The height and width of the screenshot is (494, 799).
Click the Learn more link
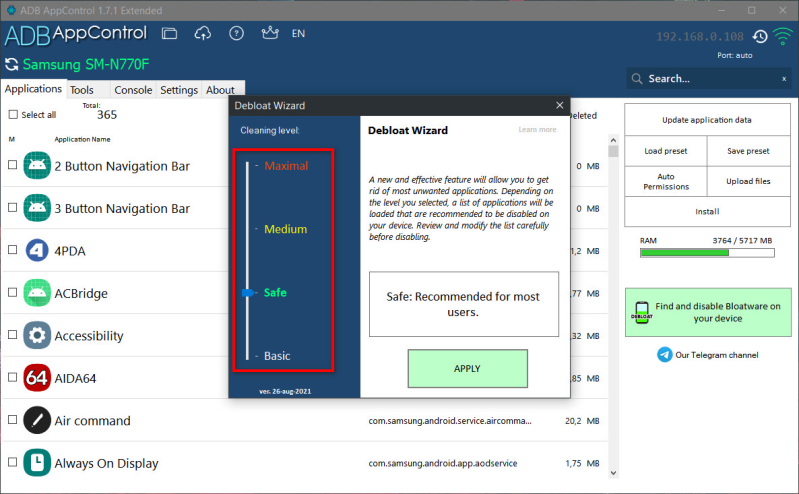(x=537, y=130)
